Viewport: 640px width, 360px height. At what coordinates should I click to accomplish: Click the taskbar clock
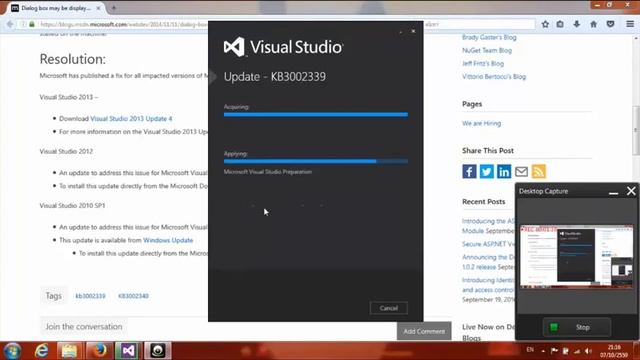tap(614, 351)
